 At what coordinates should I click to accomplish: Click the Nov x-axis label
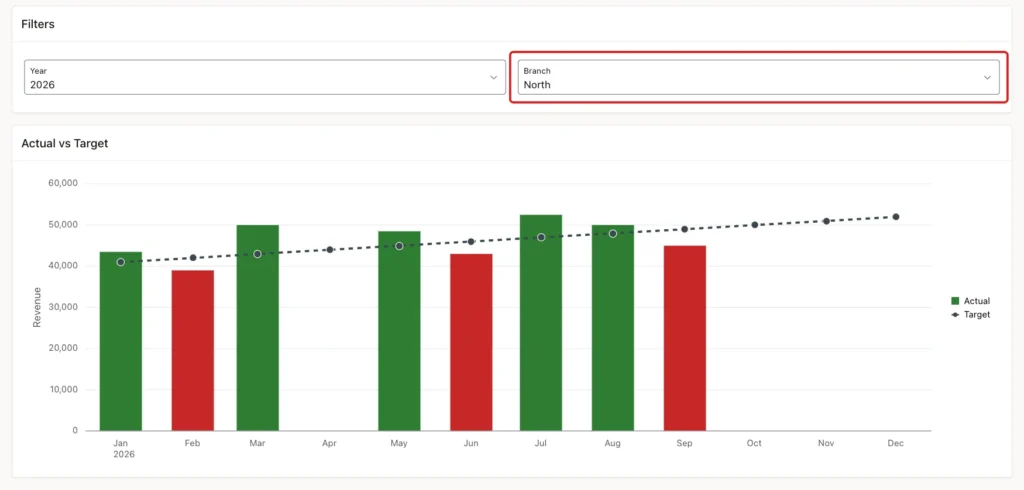tap(826, 443)
